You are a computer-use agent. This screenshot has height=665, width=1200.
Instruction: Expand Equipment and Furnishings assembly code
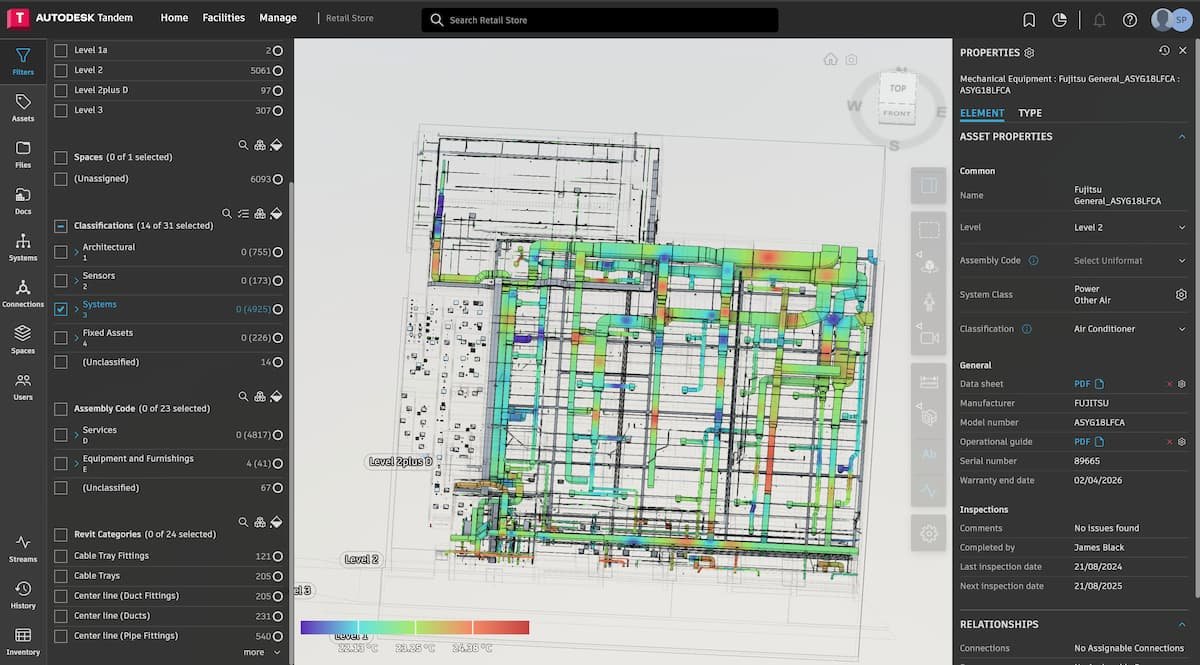point(76,464)
